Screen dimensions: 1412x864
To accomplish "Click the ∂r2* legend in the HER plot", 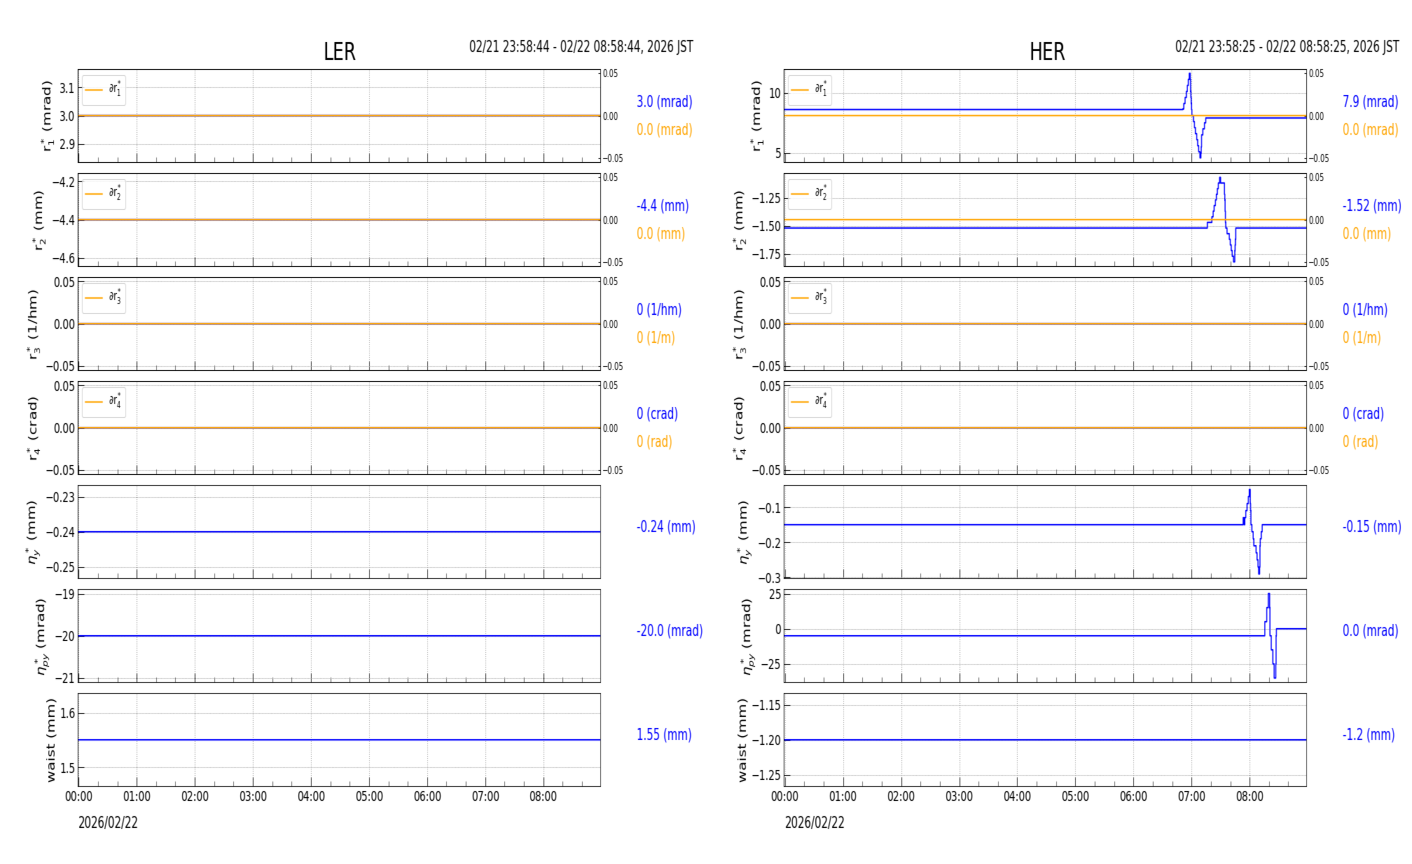I will [x=810, y=194].
